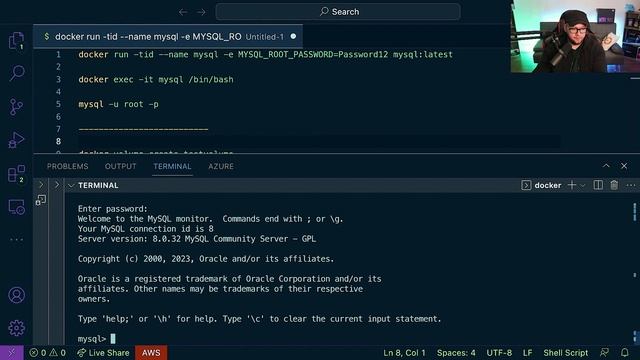The image size is (640, 360).
Task: Collapse the TERMINAL section chevron
Action: (71, 186)
